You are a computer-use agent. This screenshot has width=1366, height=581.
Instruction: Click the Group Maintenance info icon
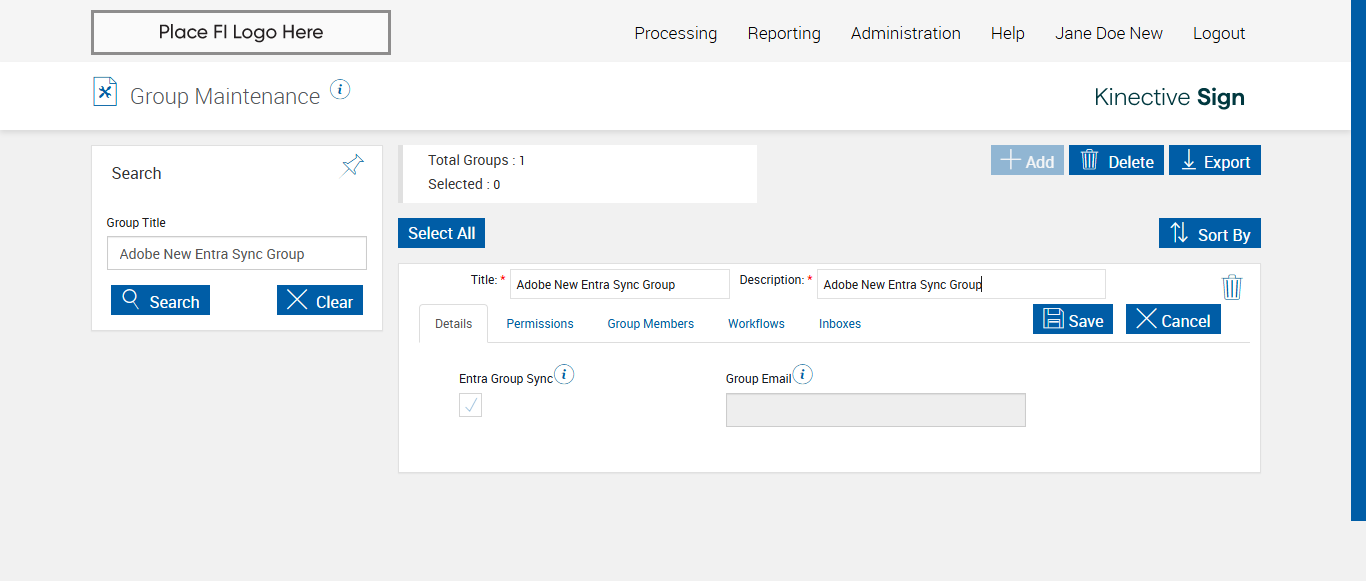pos(340,90)
